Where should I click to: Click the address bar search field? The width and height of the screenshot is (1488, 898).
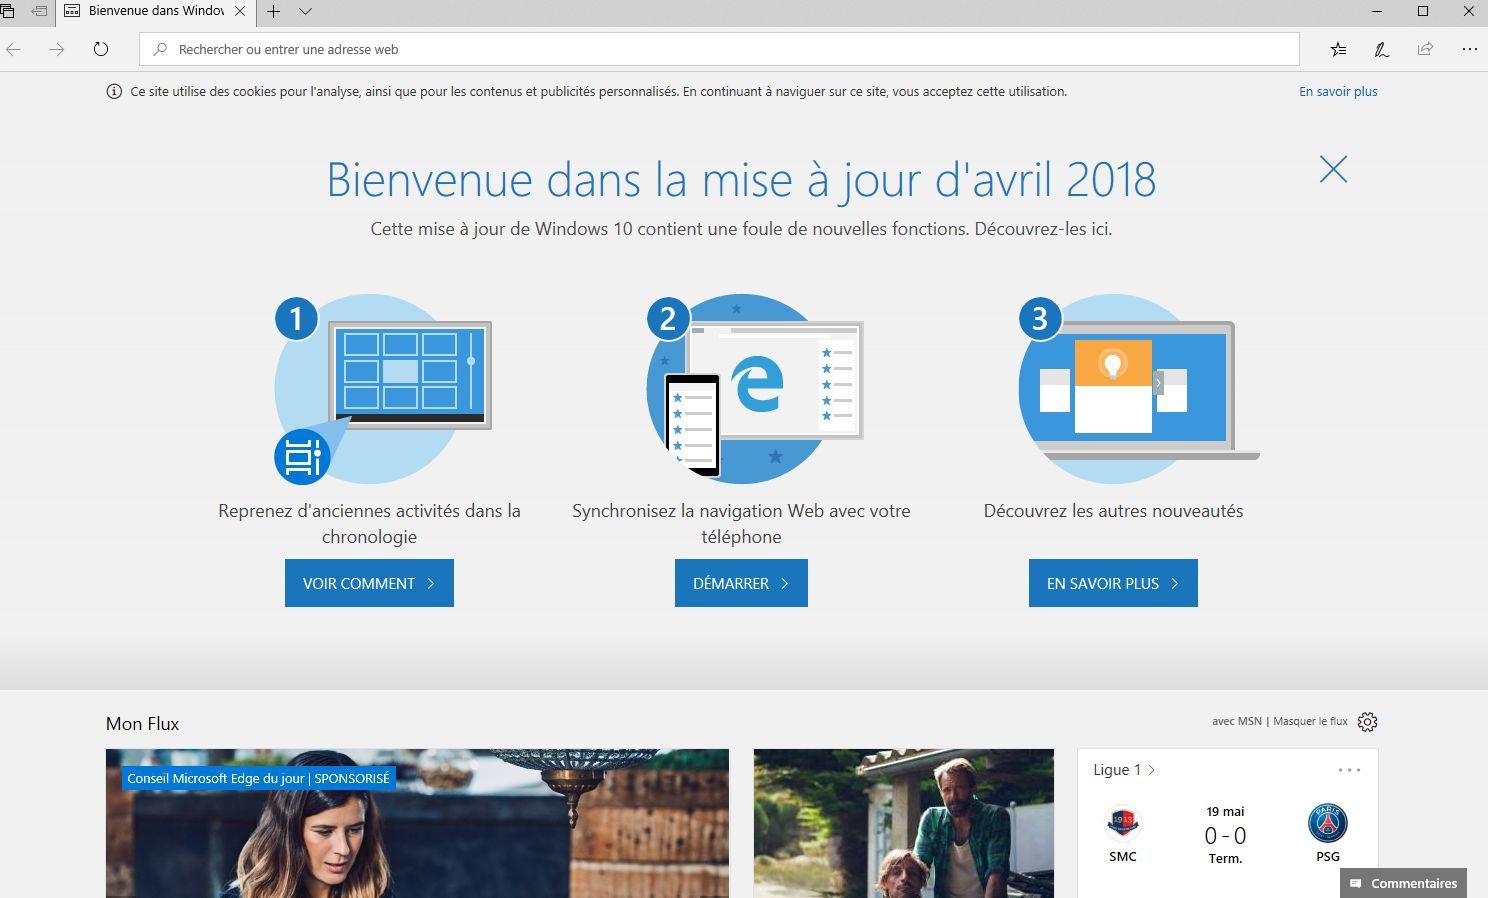[x=719, y=49]
